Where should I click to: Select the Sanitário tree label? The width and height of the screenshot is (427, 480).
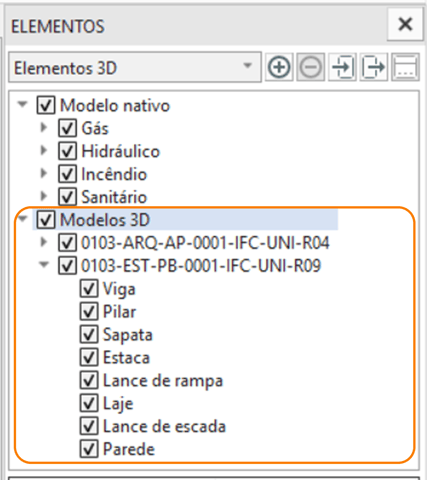click(x=114, y=197)
